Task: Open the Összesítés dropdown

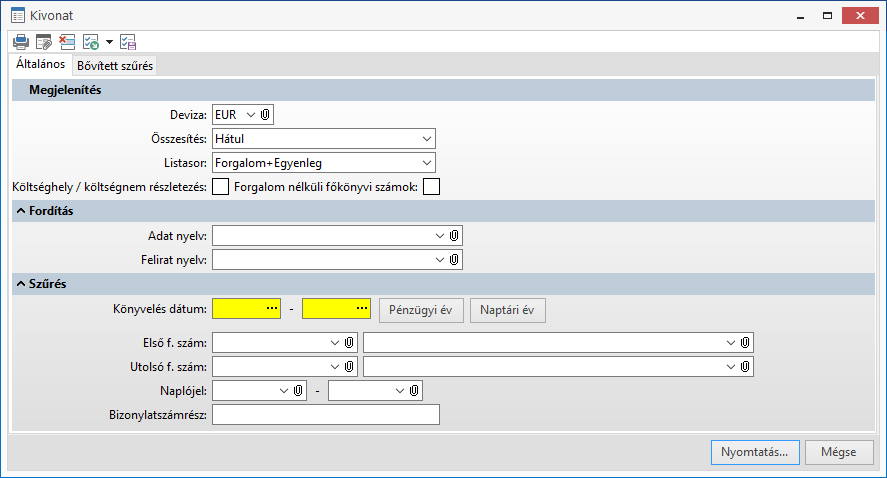Action: pos(427,139)
